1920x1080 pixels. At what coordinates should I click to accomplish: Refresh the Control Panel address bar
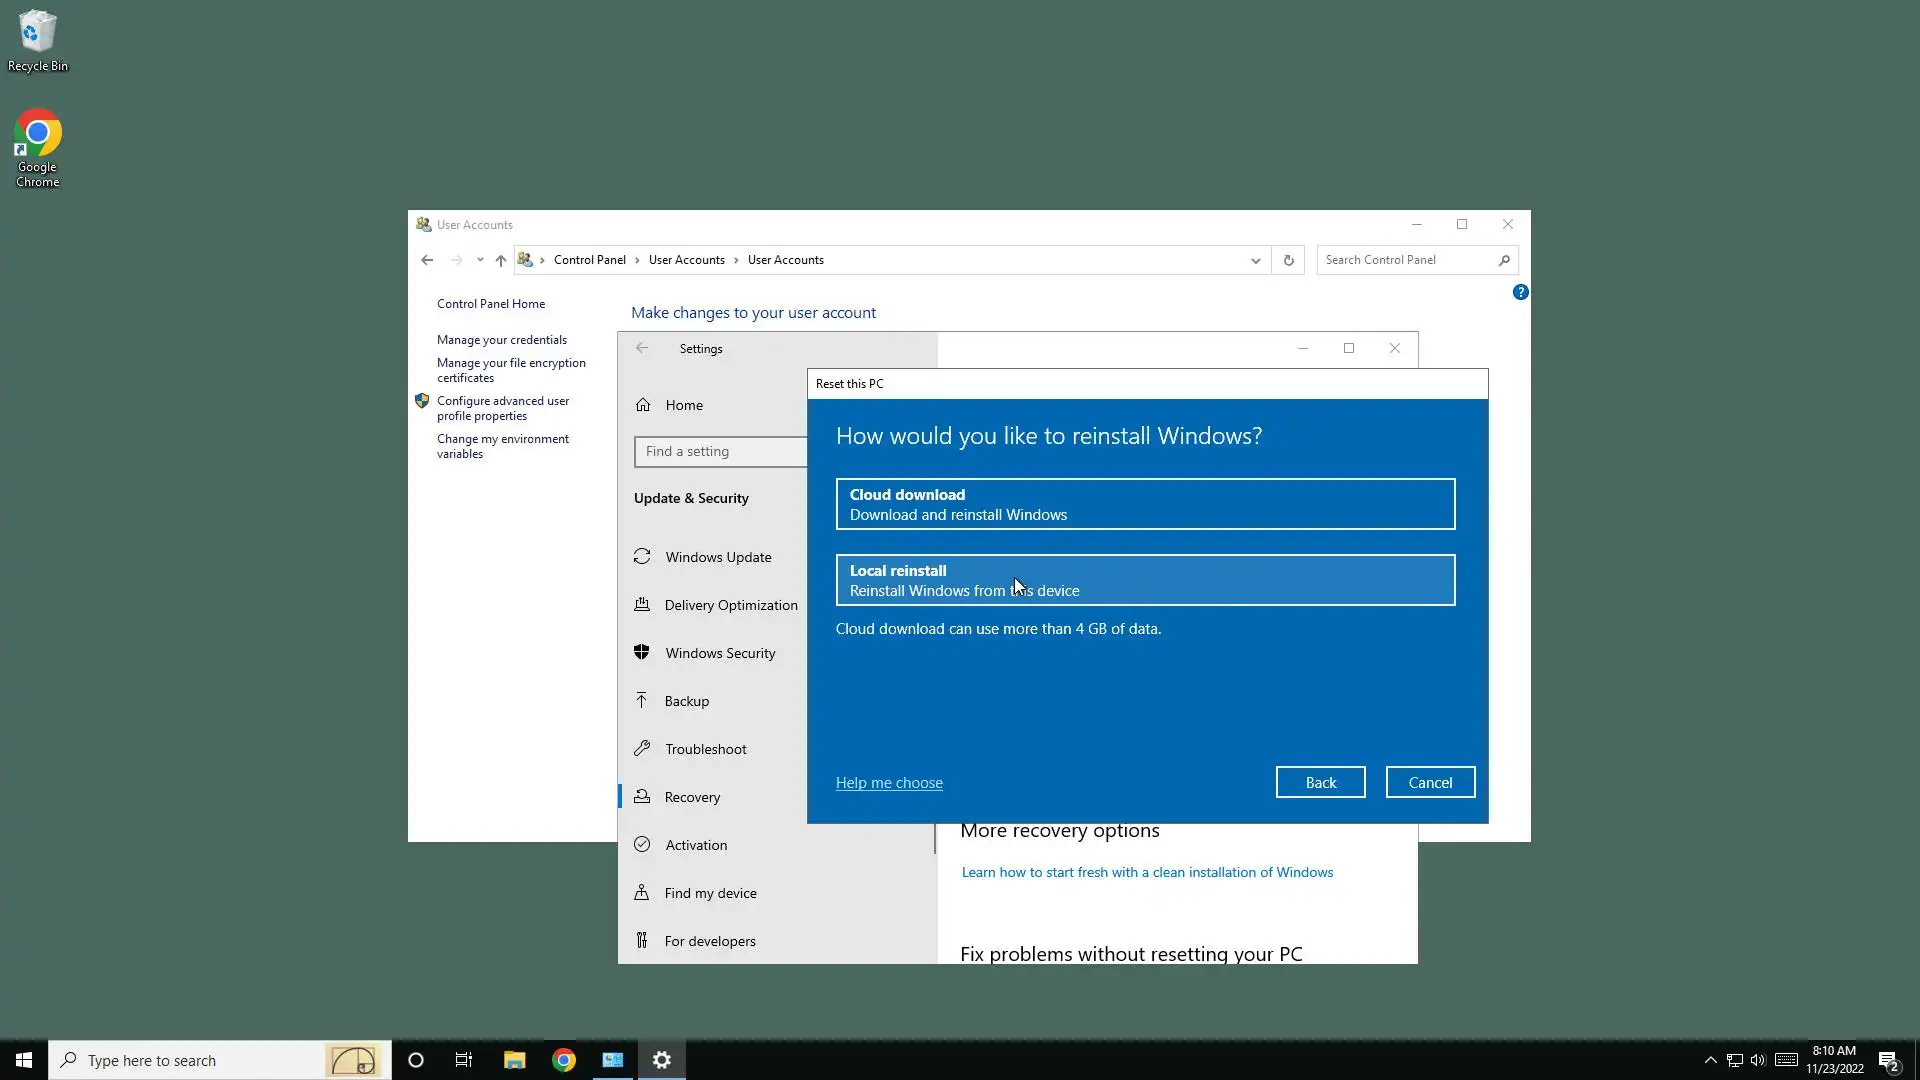[x=1288, y=260]
